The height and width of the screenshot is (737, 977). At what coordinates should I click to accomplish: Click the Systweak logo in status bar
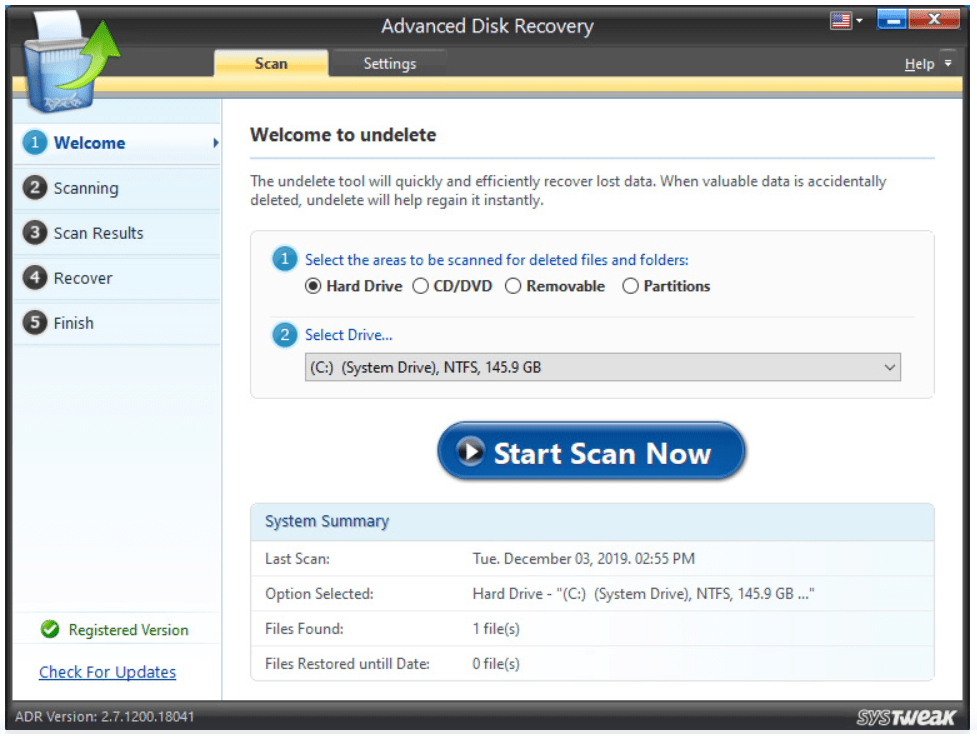point(905,717)
